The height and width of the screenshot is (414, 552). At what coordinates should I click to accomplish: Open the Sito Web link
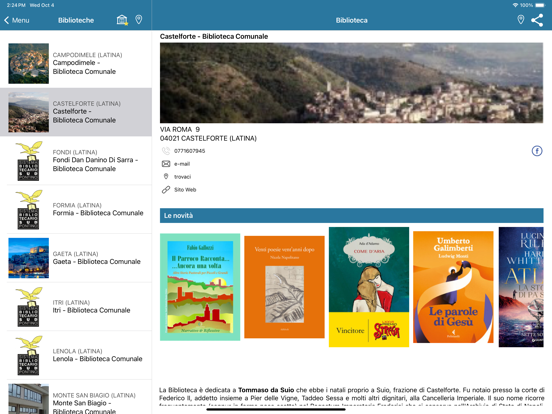tap(185, 190)
